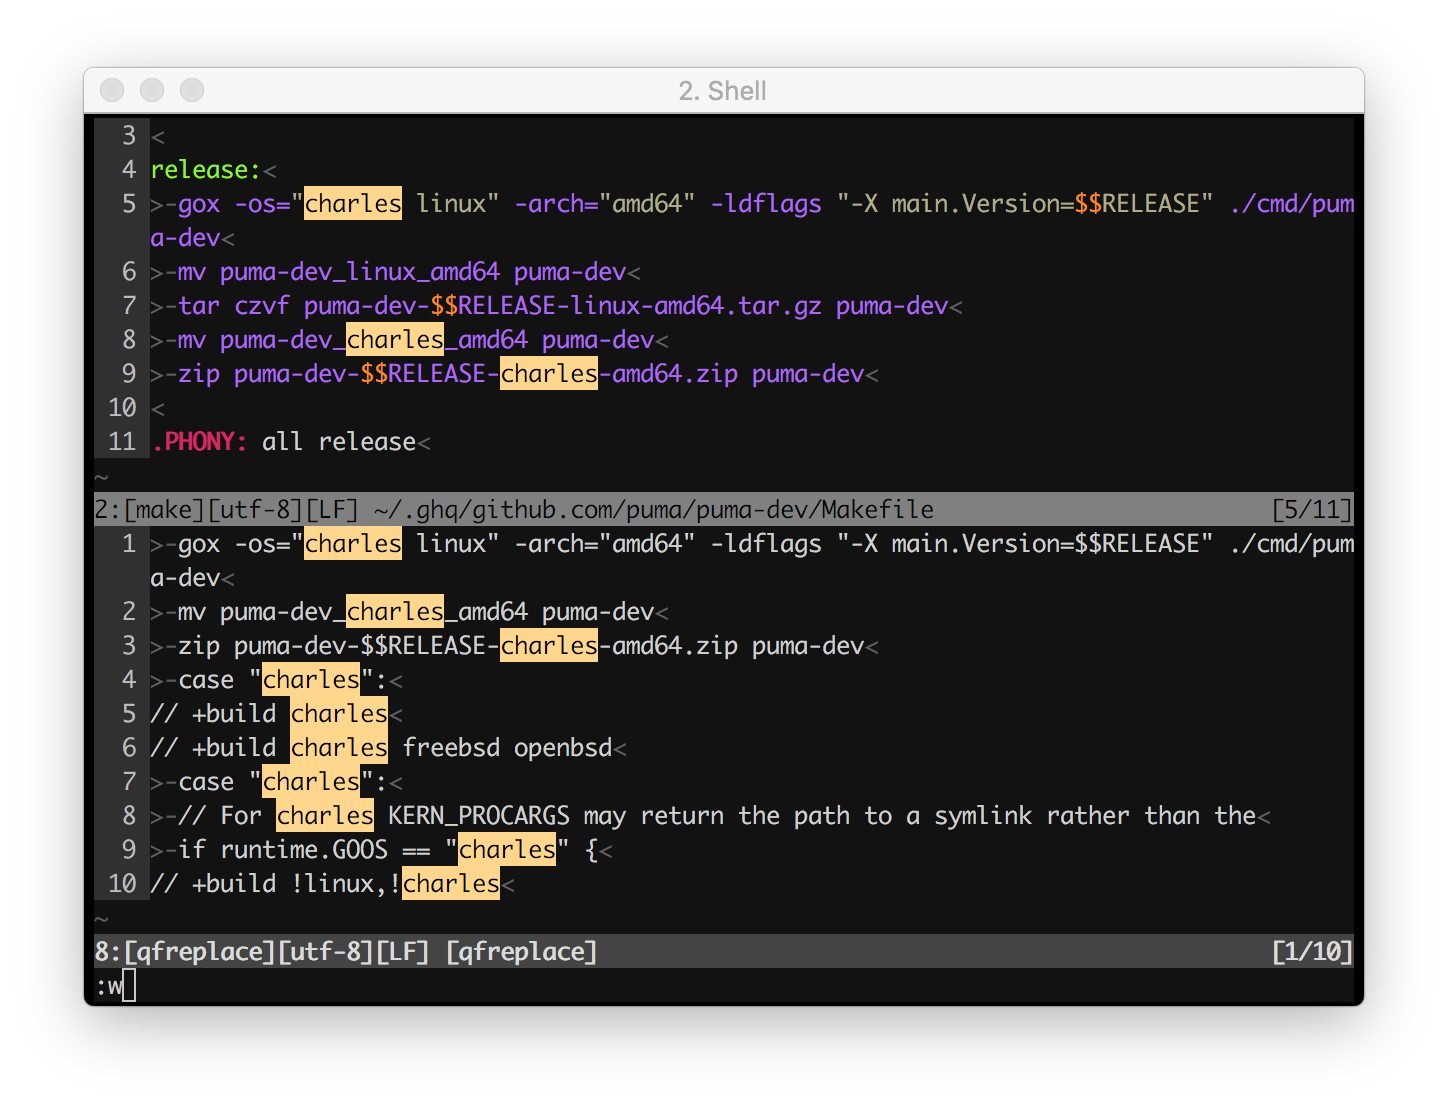1448x1106 pixels.
Task: Click highlighted 'charles' in the -os= gox line of Makefile
Action: pyautogui.click(x=353, y=204)
